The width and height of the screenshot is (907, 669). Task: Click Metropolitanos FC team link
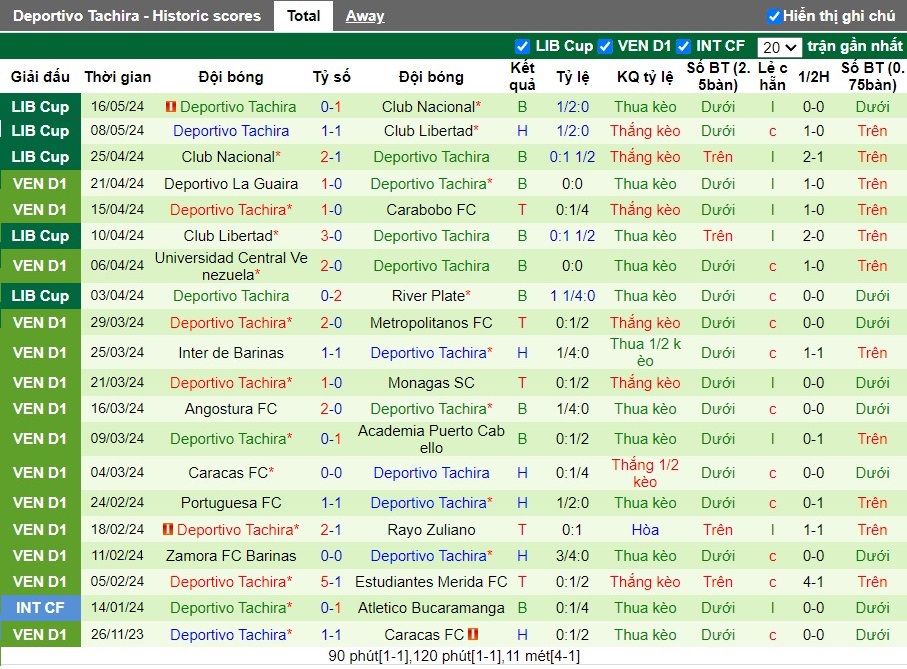tap(431, 323)
